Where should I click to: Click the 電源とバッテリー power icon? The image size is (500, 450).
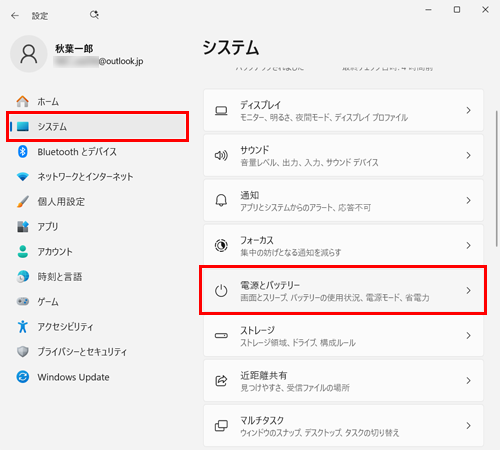click(x=221, y=290)
